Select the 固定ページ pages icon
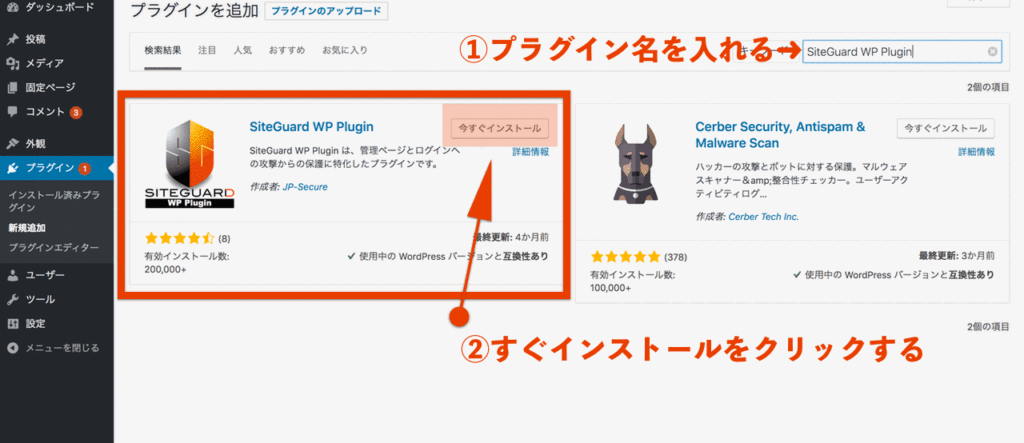Viewport: 1024px width, 443px height. pyautogui.click(x=12, y=88)
